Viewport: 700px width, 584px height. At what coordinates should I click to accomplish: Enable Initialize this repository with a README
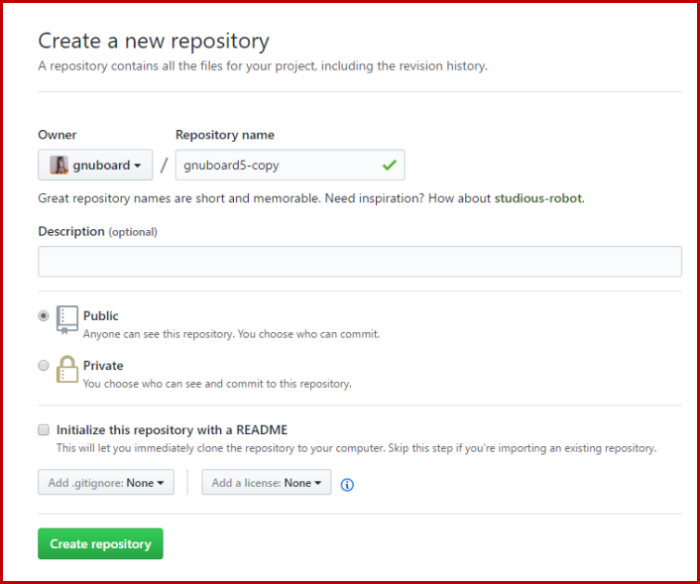(43, 430)
